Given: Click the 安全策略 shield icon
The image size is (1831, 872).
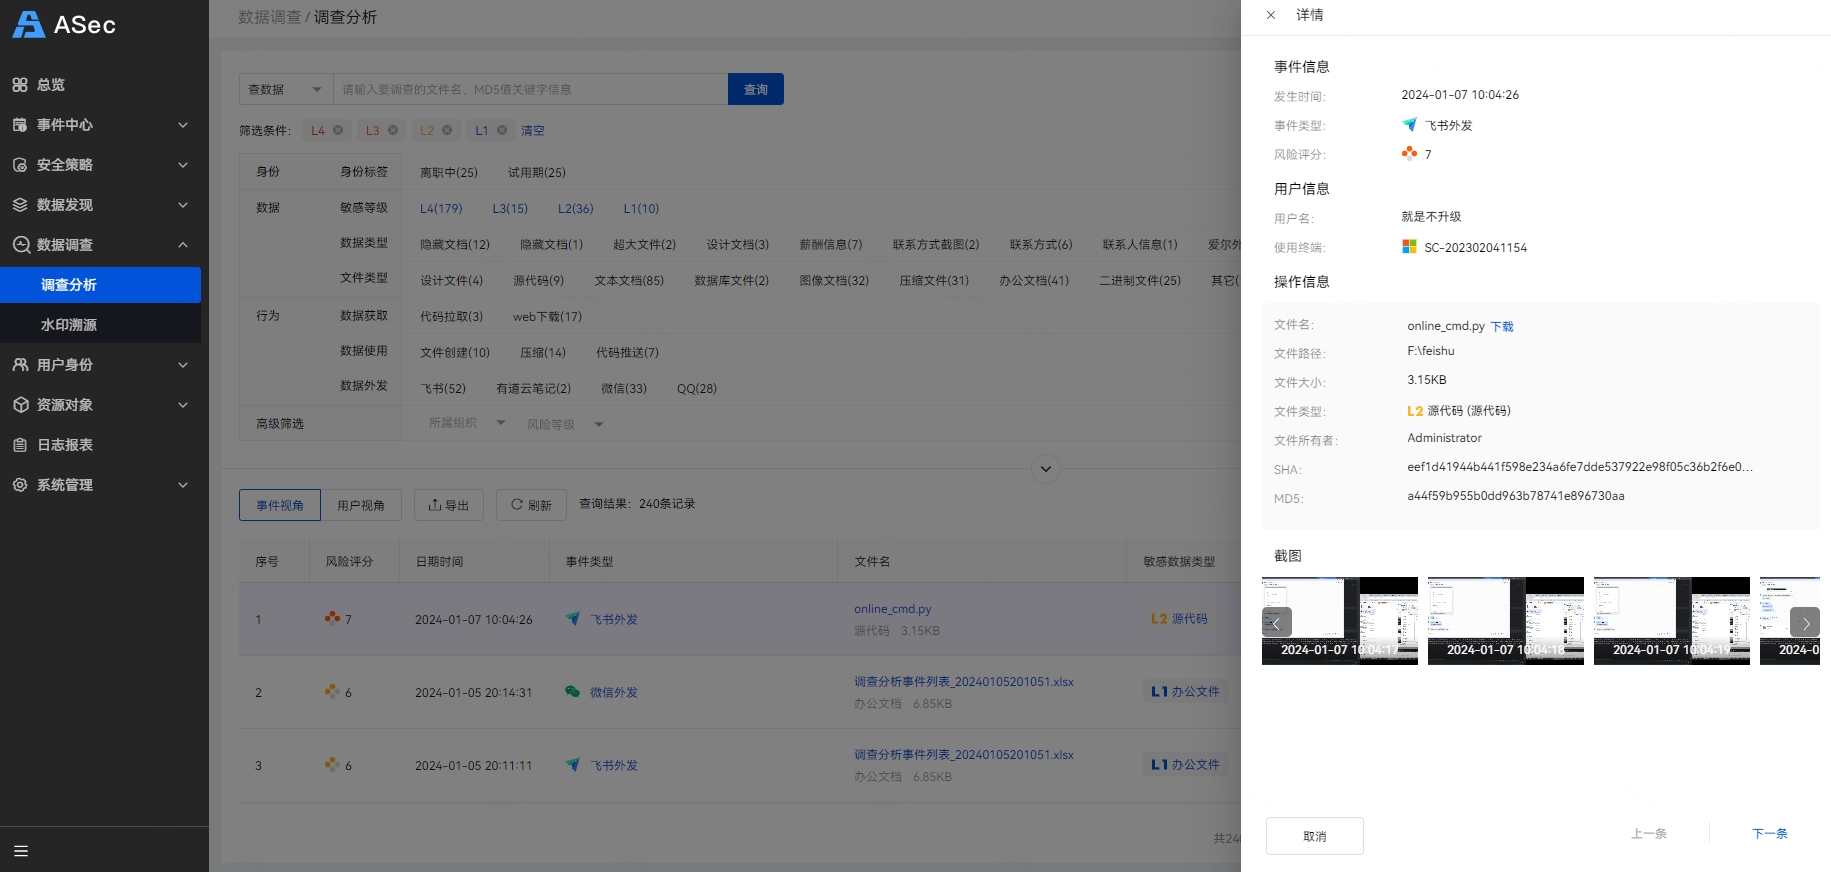Looking at the screenshot, I should point(20,165).
